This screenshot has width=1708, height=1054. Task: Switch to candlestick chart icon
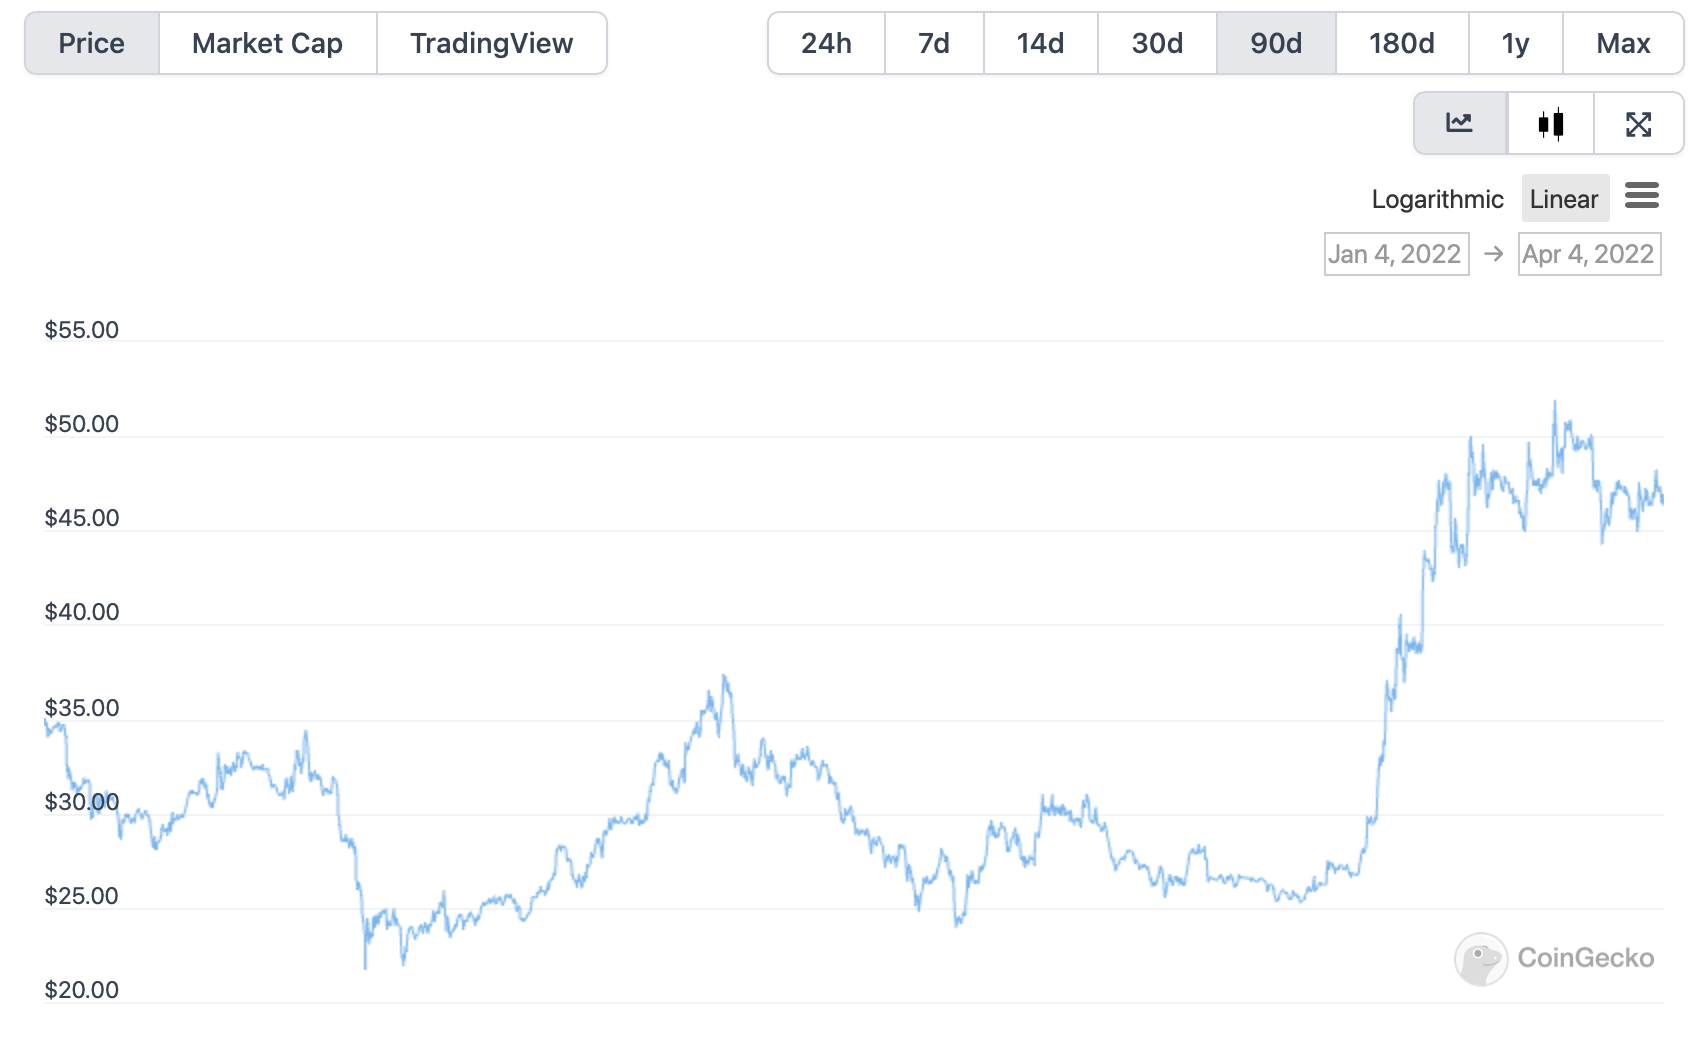click(1550, 123)
